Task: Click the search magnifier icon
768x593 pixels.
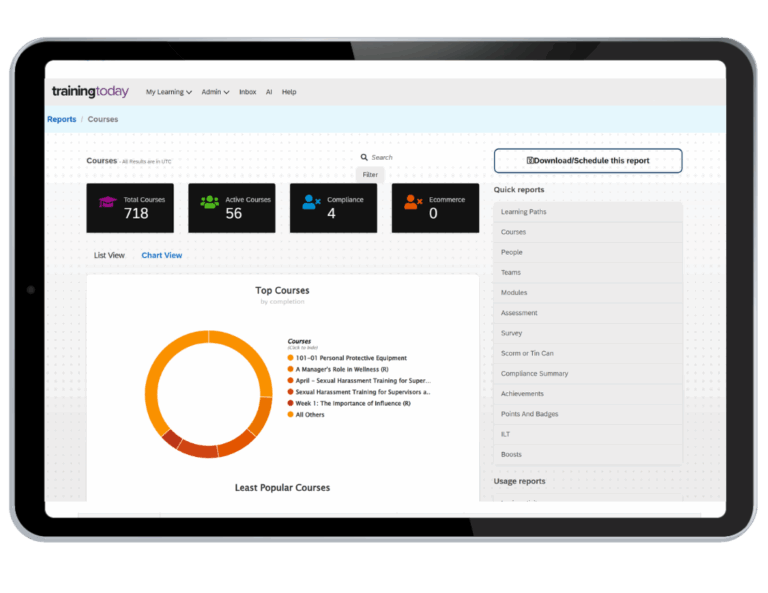Action: [364, 157]
